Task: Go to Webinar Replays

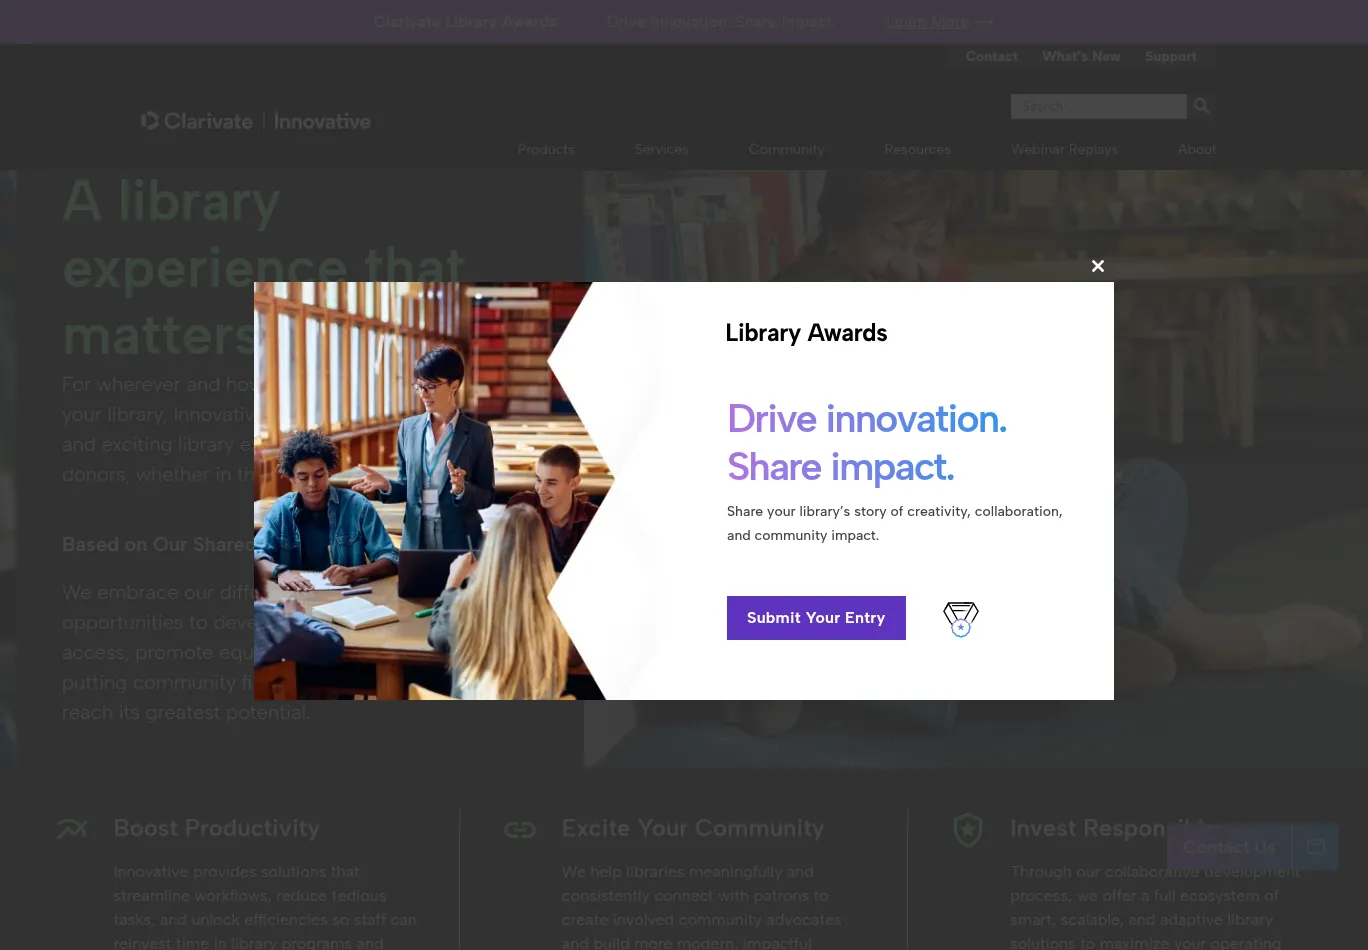Action: coord(1064,149)
